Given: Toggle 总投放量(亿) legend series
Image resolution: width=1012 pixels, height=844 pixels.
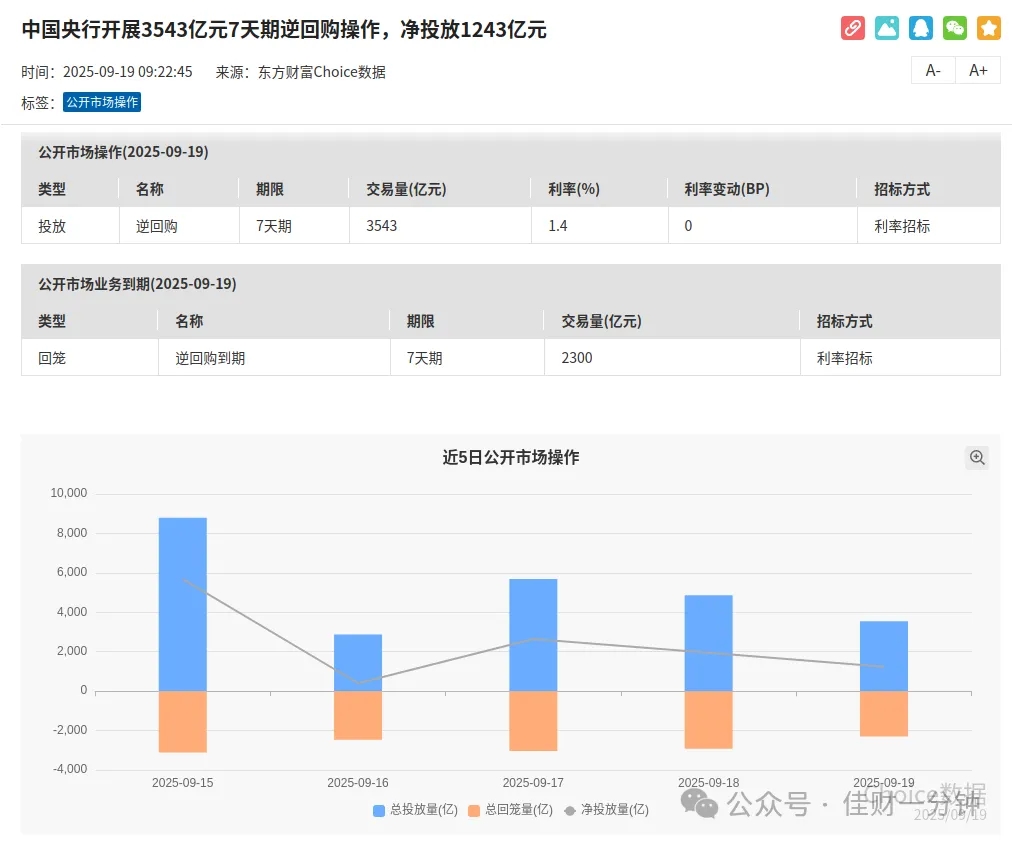Looking at the screenshot, I should (x=416, y=810).
